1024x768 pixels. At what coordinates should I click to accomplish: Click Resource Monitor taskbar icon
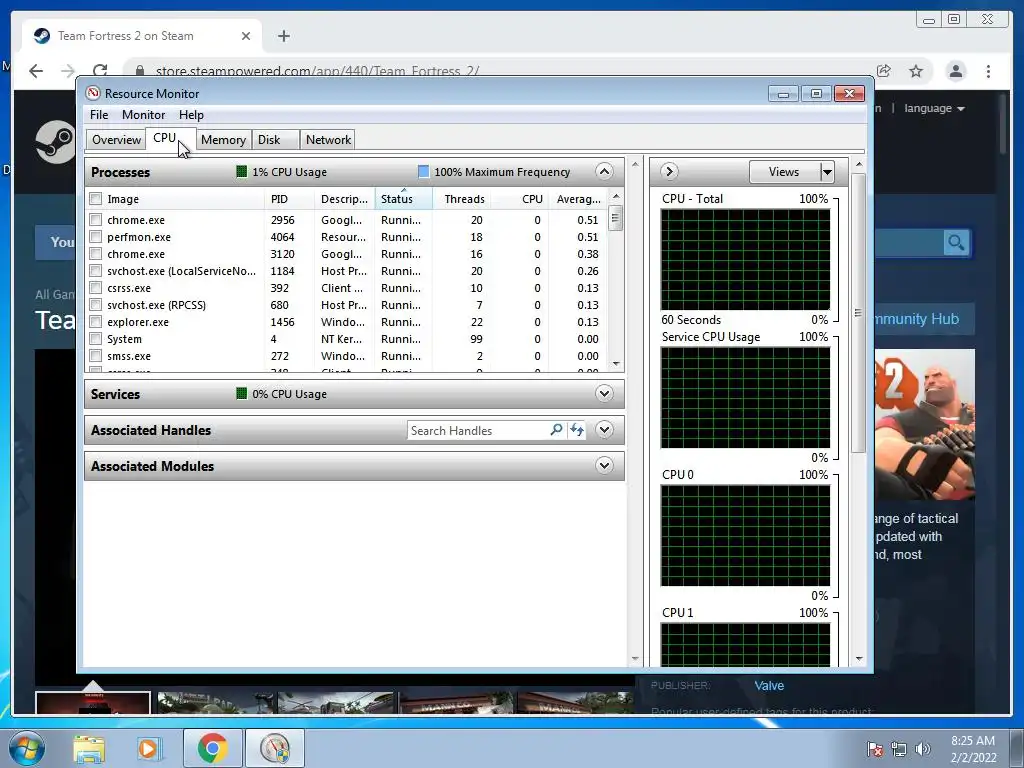(x=275, y=748)
